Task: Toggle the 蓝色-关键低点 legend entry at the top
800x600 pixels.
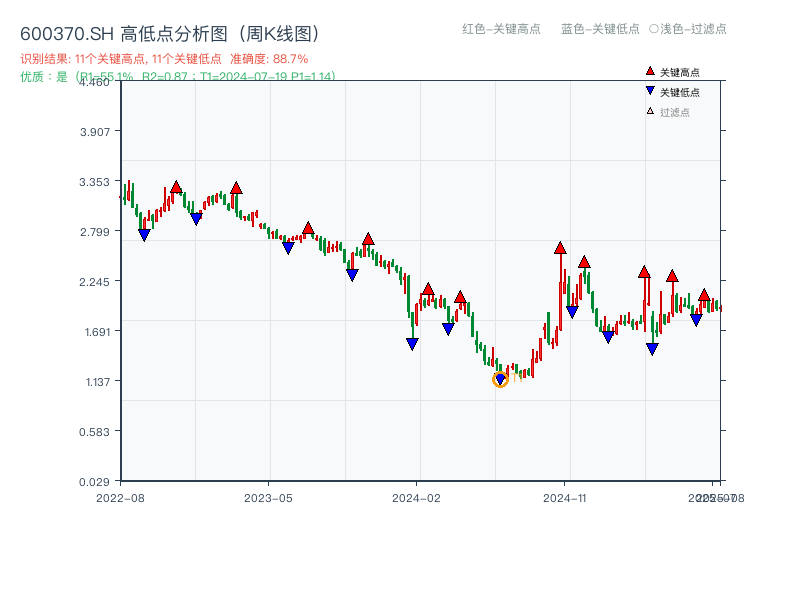Action: point(600,29)
